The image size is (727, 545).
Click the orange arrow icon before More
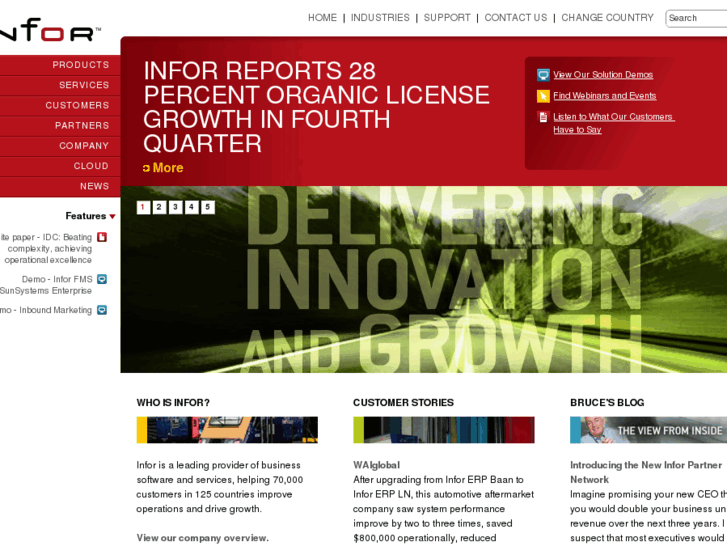point(146,168)
